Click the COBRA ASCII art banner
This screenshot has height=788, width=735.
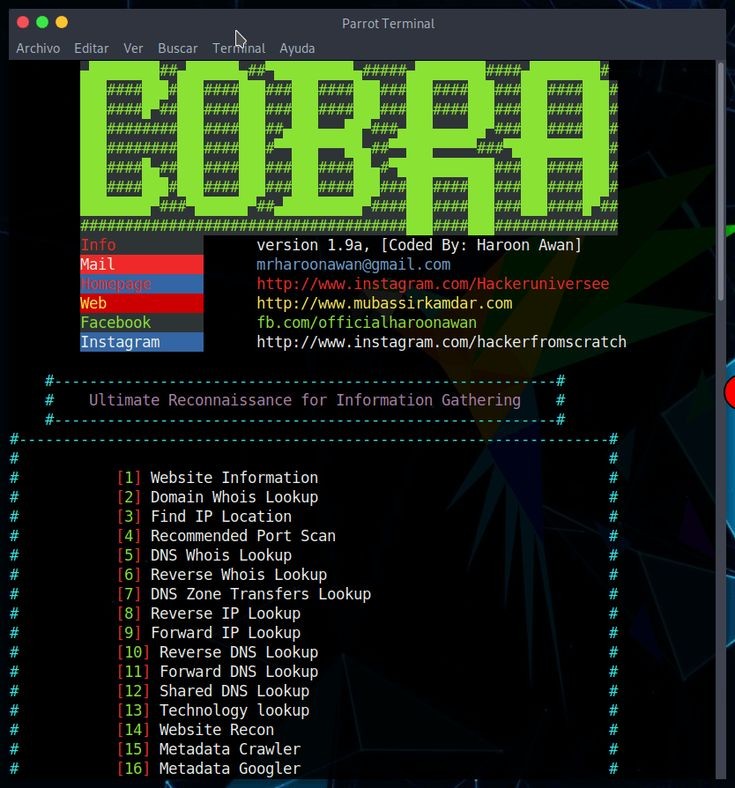[349, 147]
